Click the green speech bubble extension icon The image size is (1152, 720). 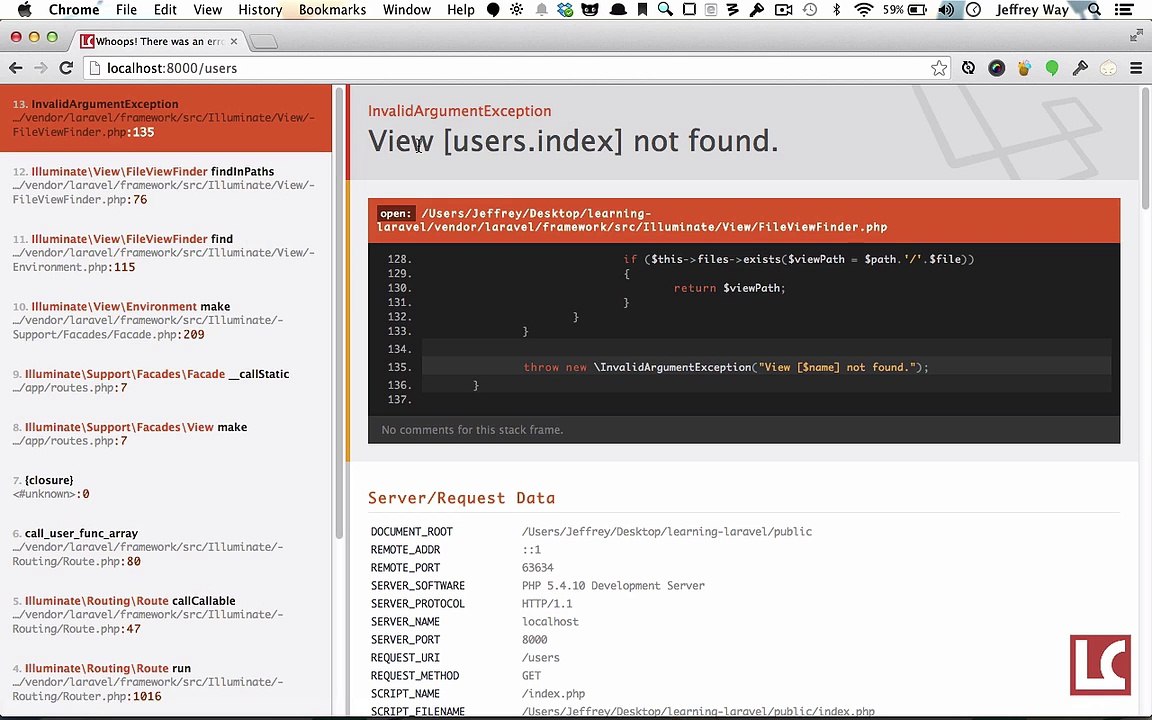coord(1052,68)
